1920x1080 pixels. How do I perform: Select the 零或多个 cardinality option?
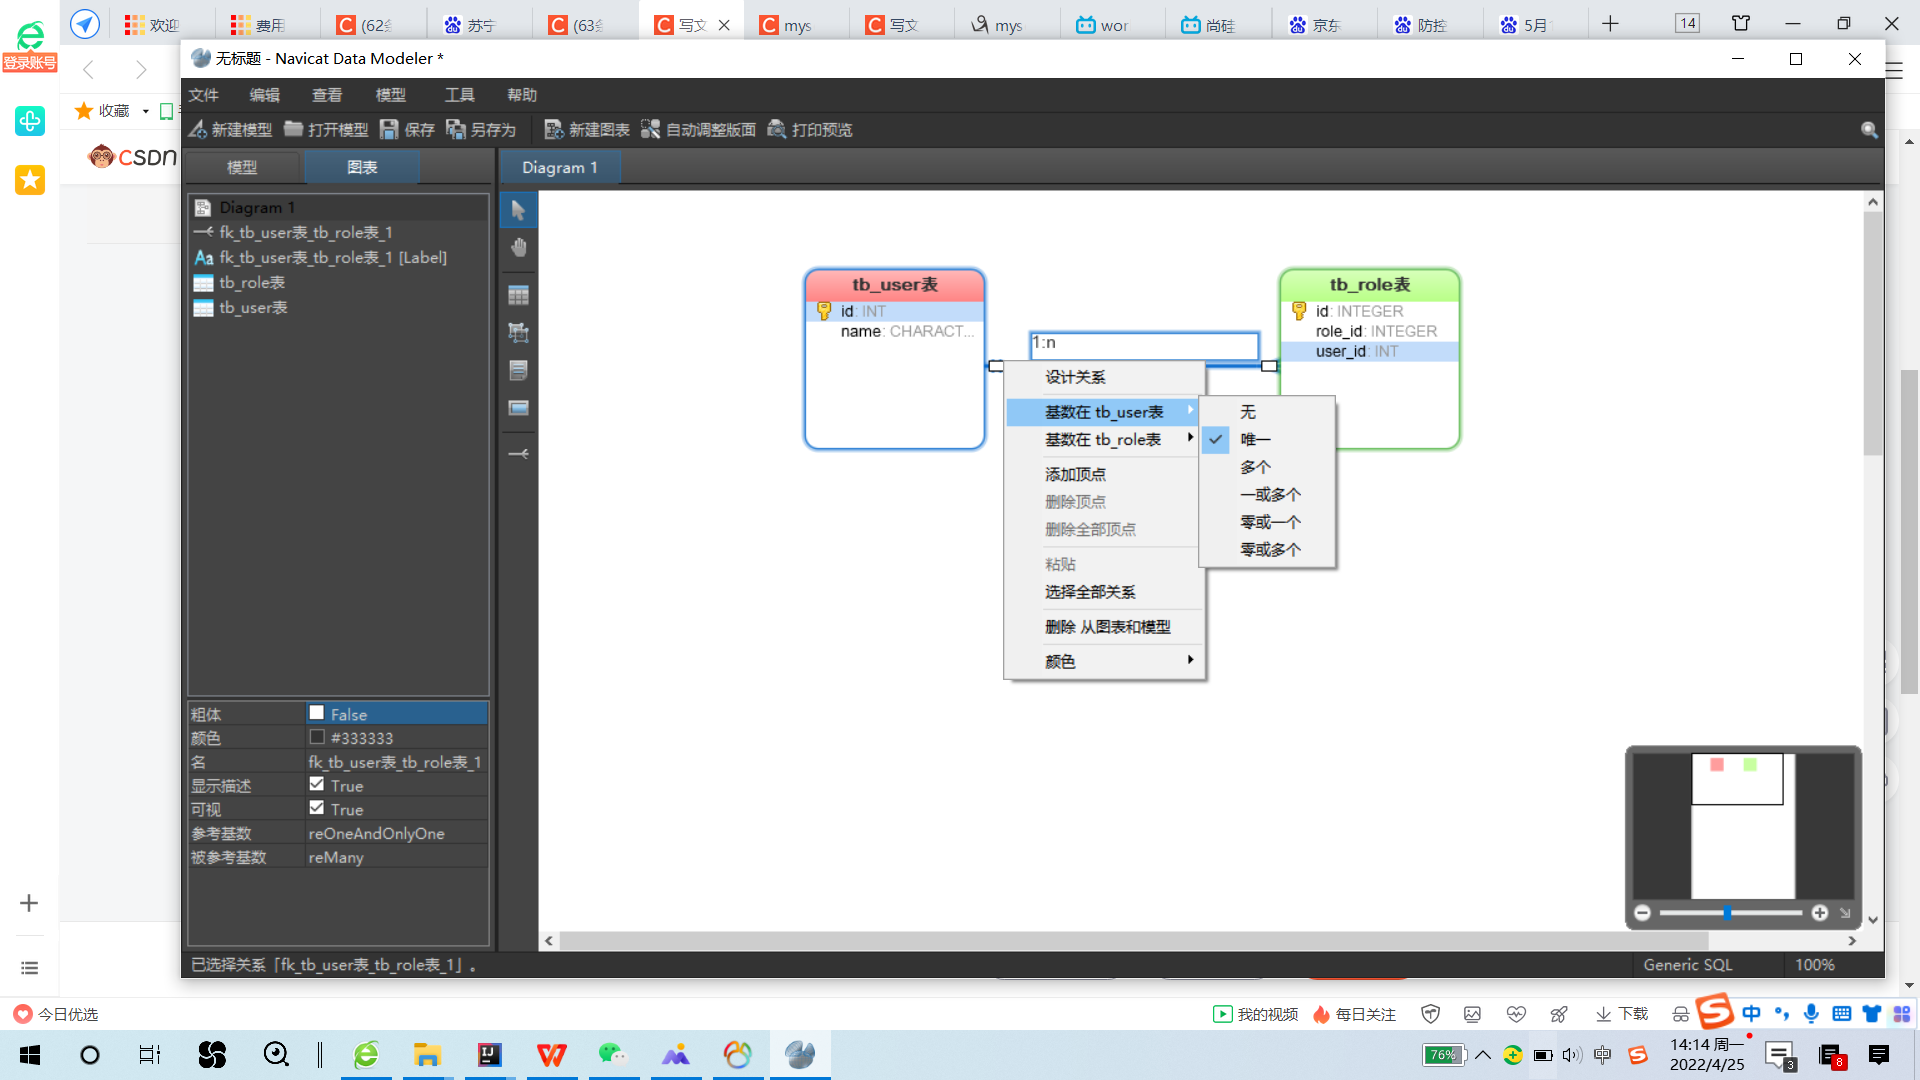(1270, 550)
